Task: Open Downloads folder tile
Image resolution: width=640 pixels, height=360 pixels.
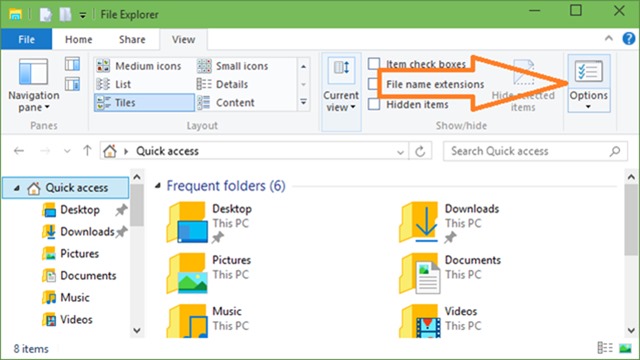Action: [x=449, y=222]
